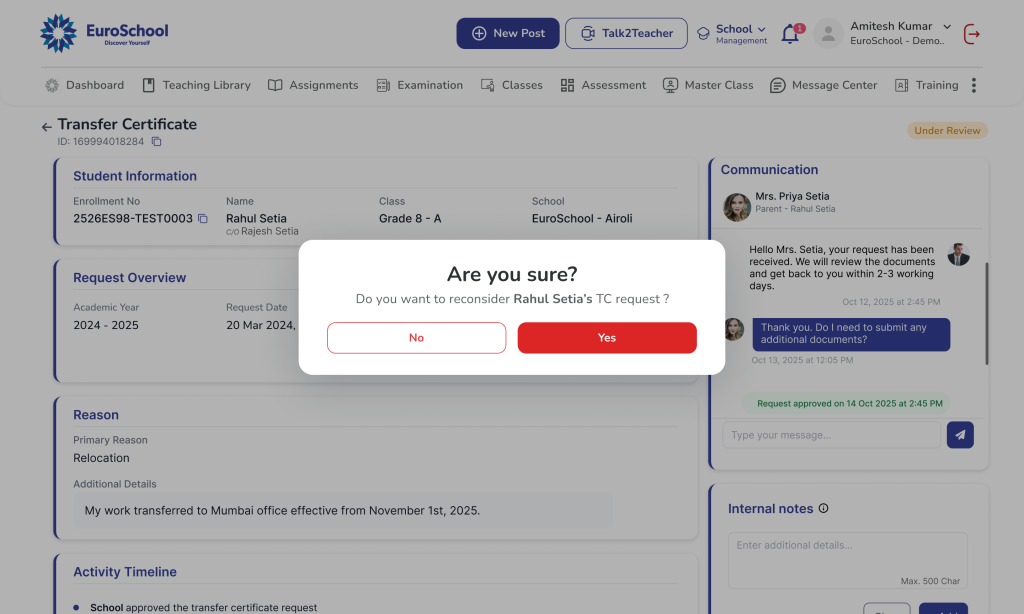Open Talk2Teacher
The height and width of the screenshot is (614, 1024).
click(x=626, y=33)
